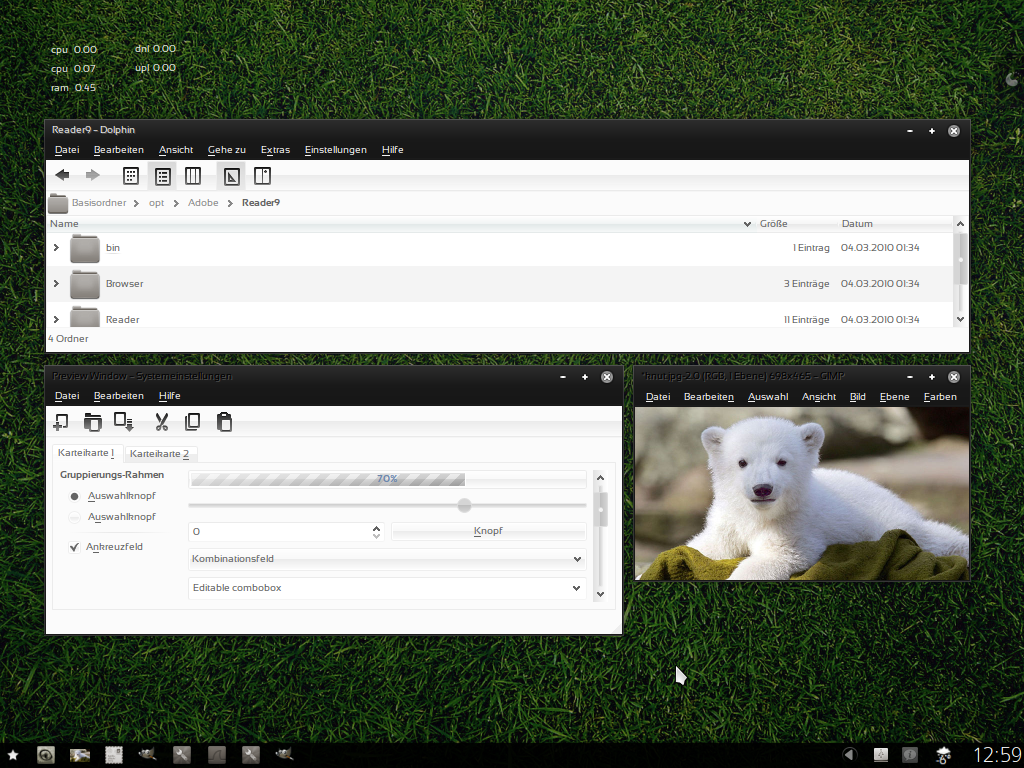Click the paste clipboard icon

click(225, 422)
